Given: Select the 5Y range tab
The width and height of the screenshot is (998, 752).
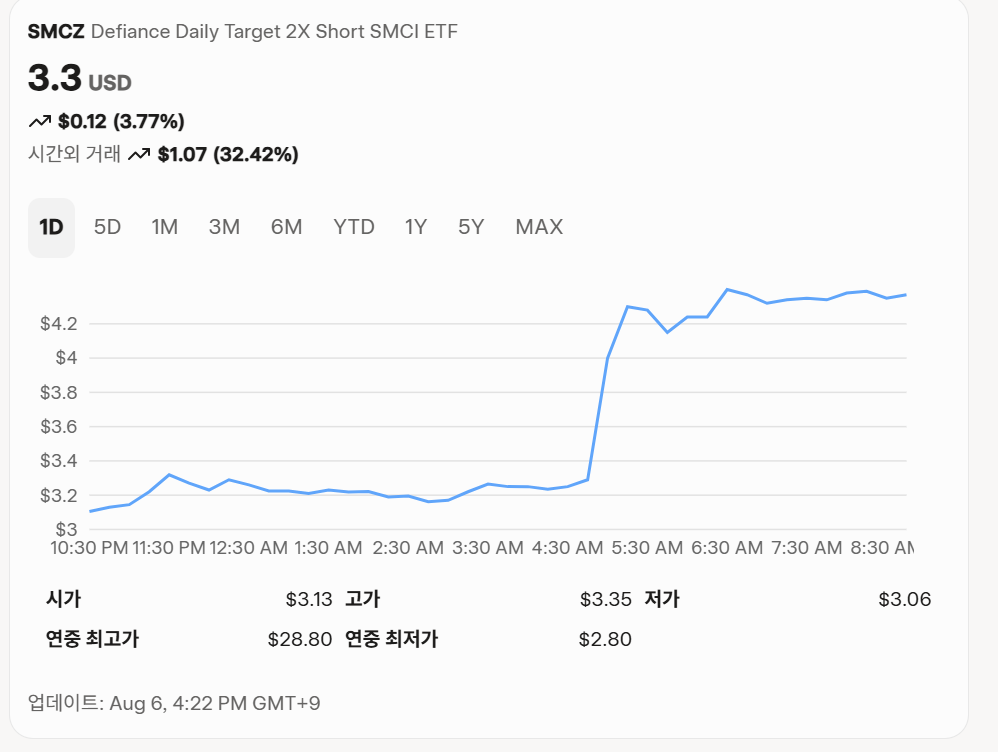Looking at the screenshot, I should [471, 227].
